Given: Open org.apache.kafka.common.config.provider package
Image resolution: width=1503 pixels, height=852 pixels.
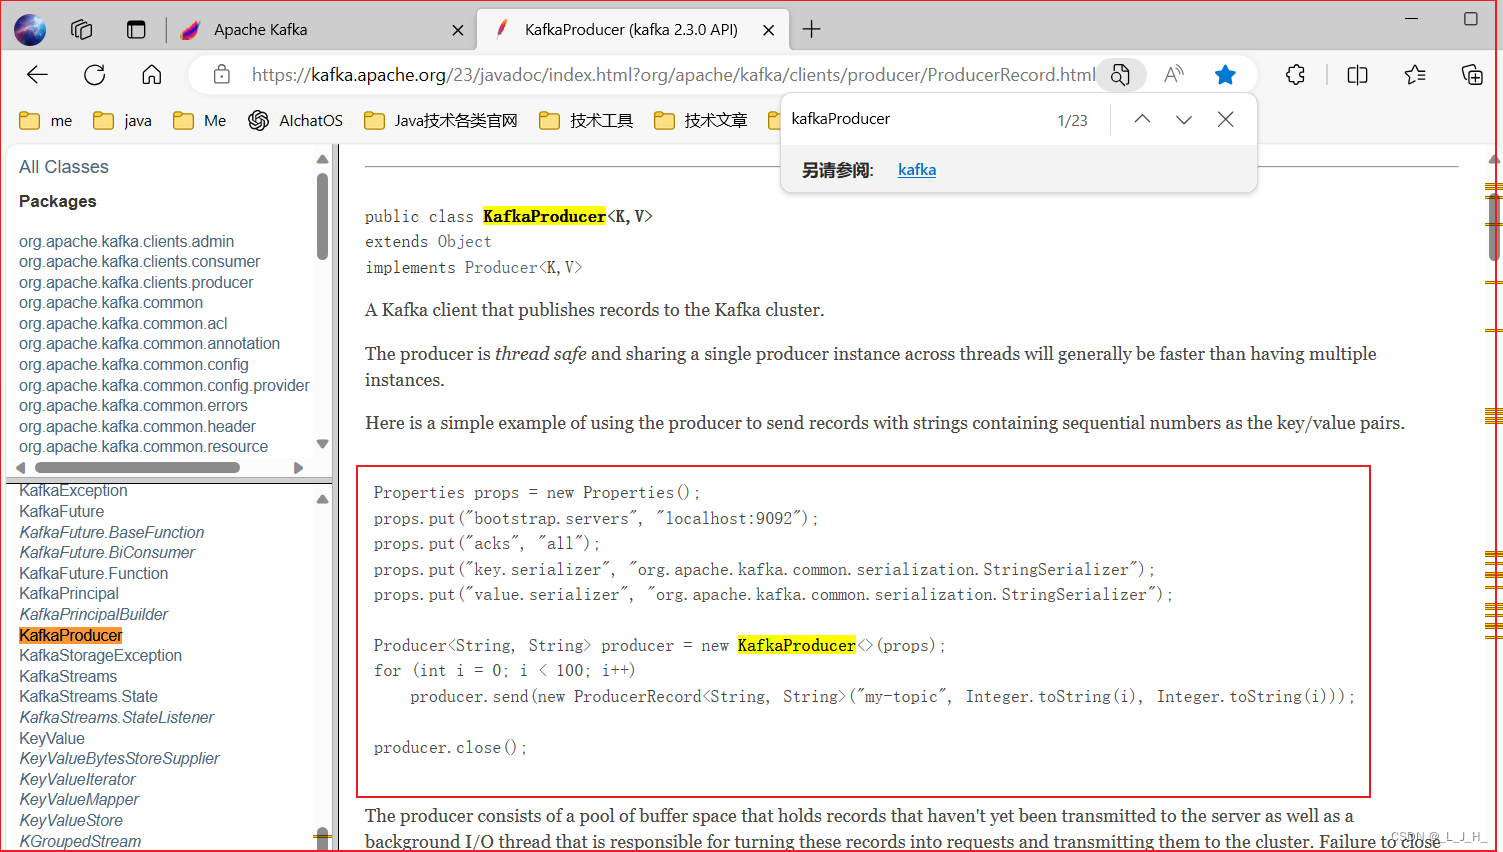Looking at the screenshot, I should [164, 386].
